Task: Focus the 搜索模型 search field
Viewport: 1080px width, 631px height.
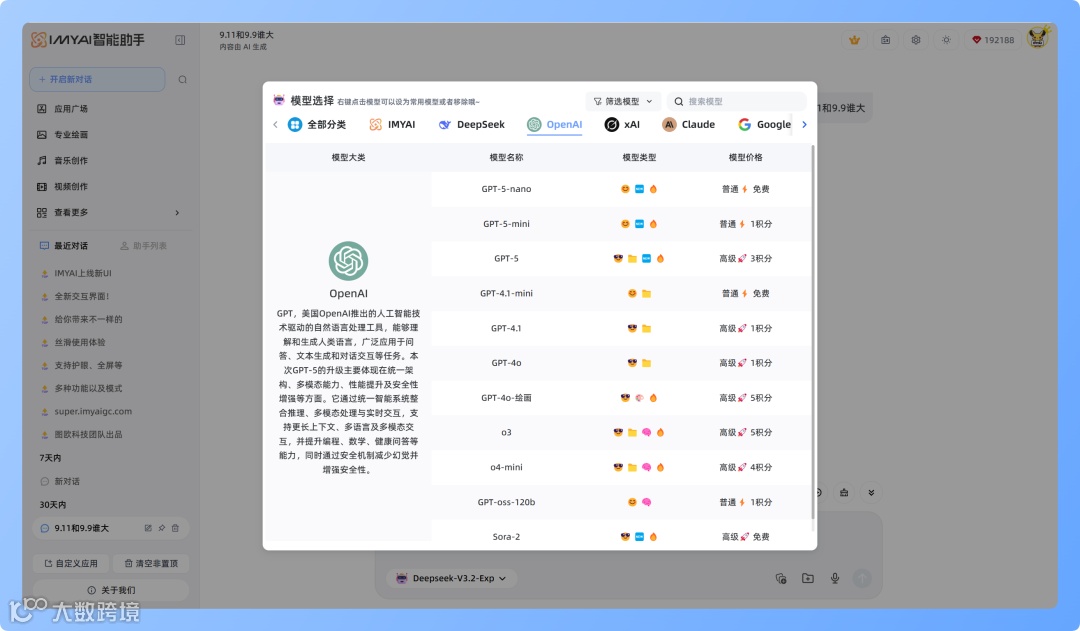Action: (736, 101)
